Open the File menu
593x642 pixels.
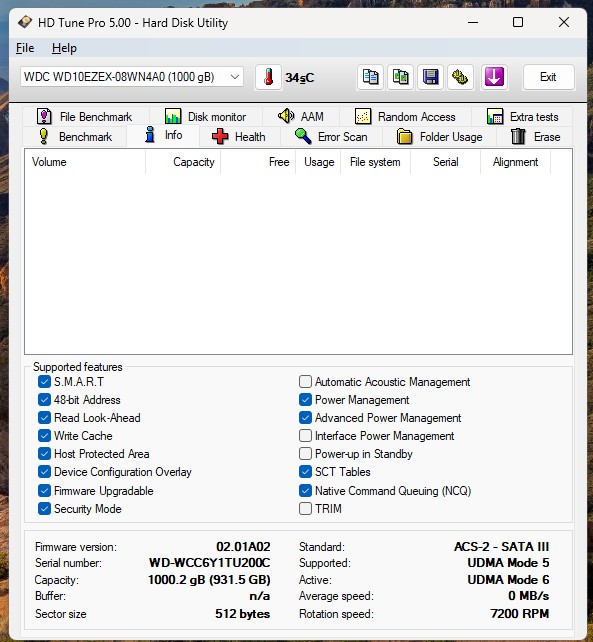(x=25, y=48)
